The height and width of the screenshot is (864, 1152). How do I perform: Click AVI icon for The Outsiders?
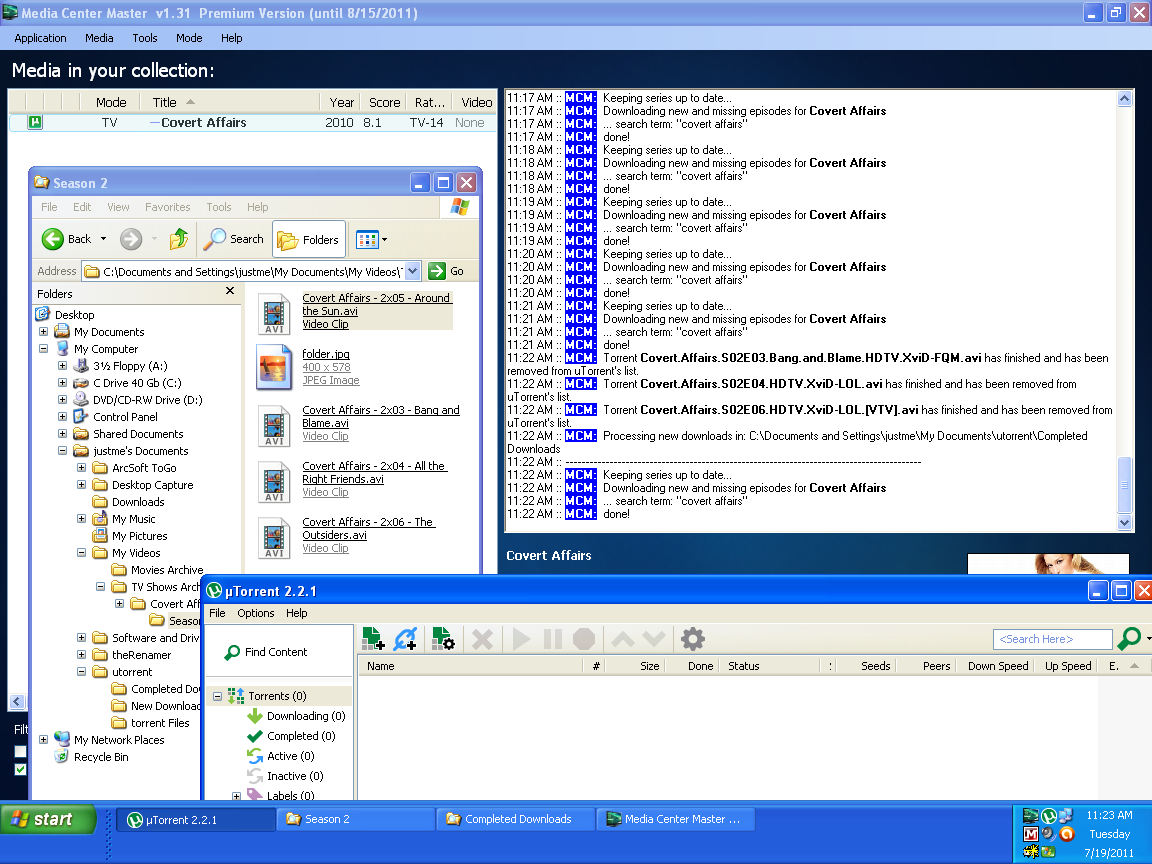(x=274, y=538)
